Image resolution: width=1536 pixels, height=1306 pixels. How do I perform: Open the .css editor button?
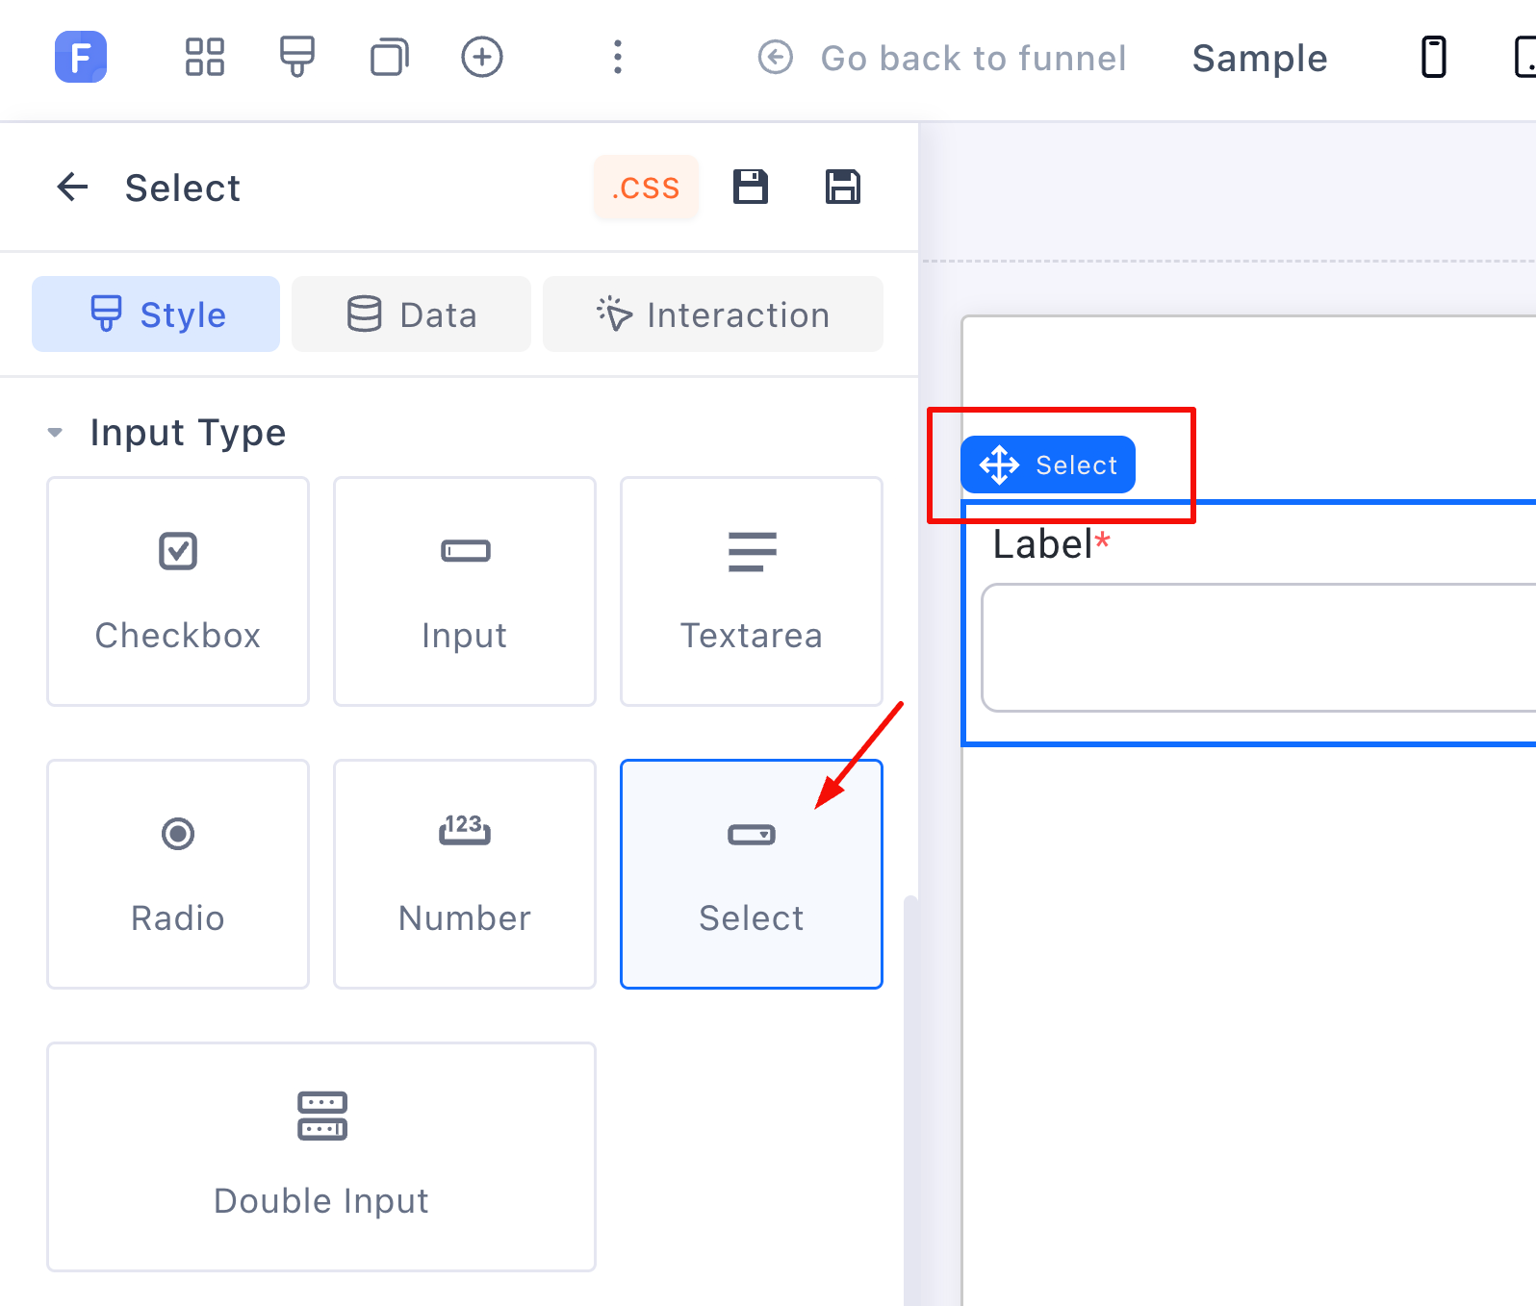[x=646, y=187]
